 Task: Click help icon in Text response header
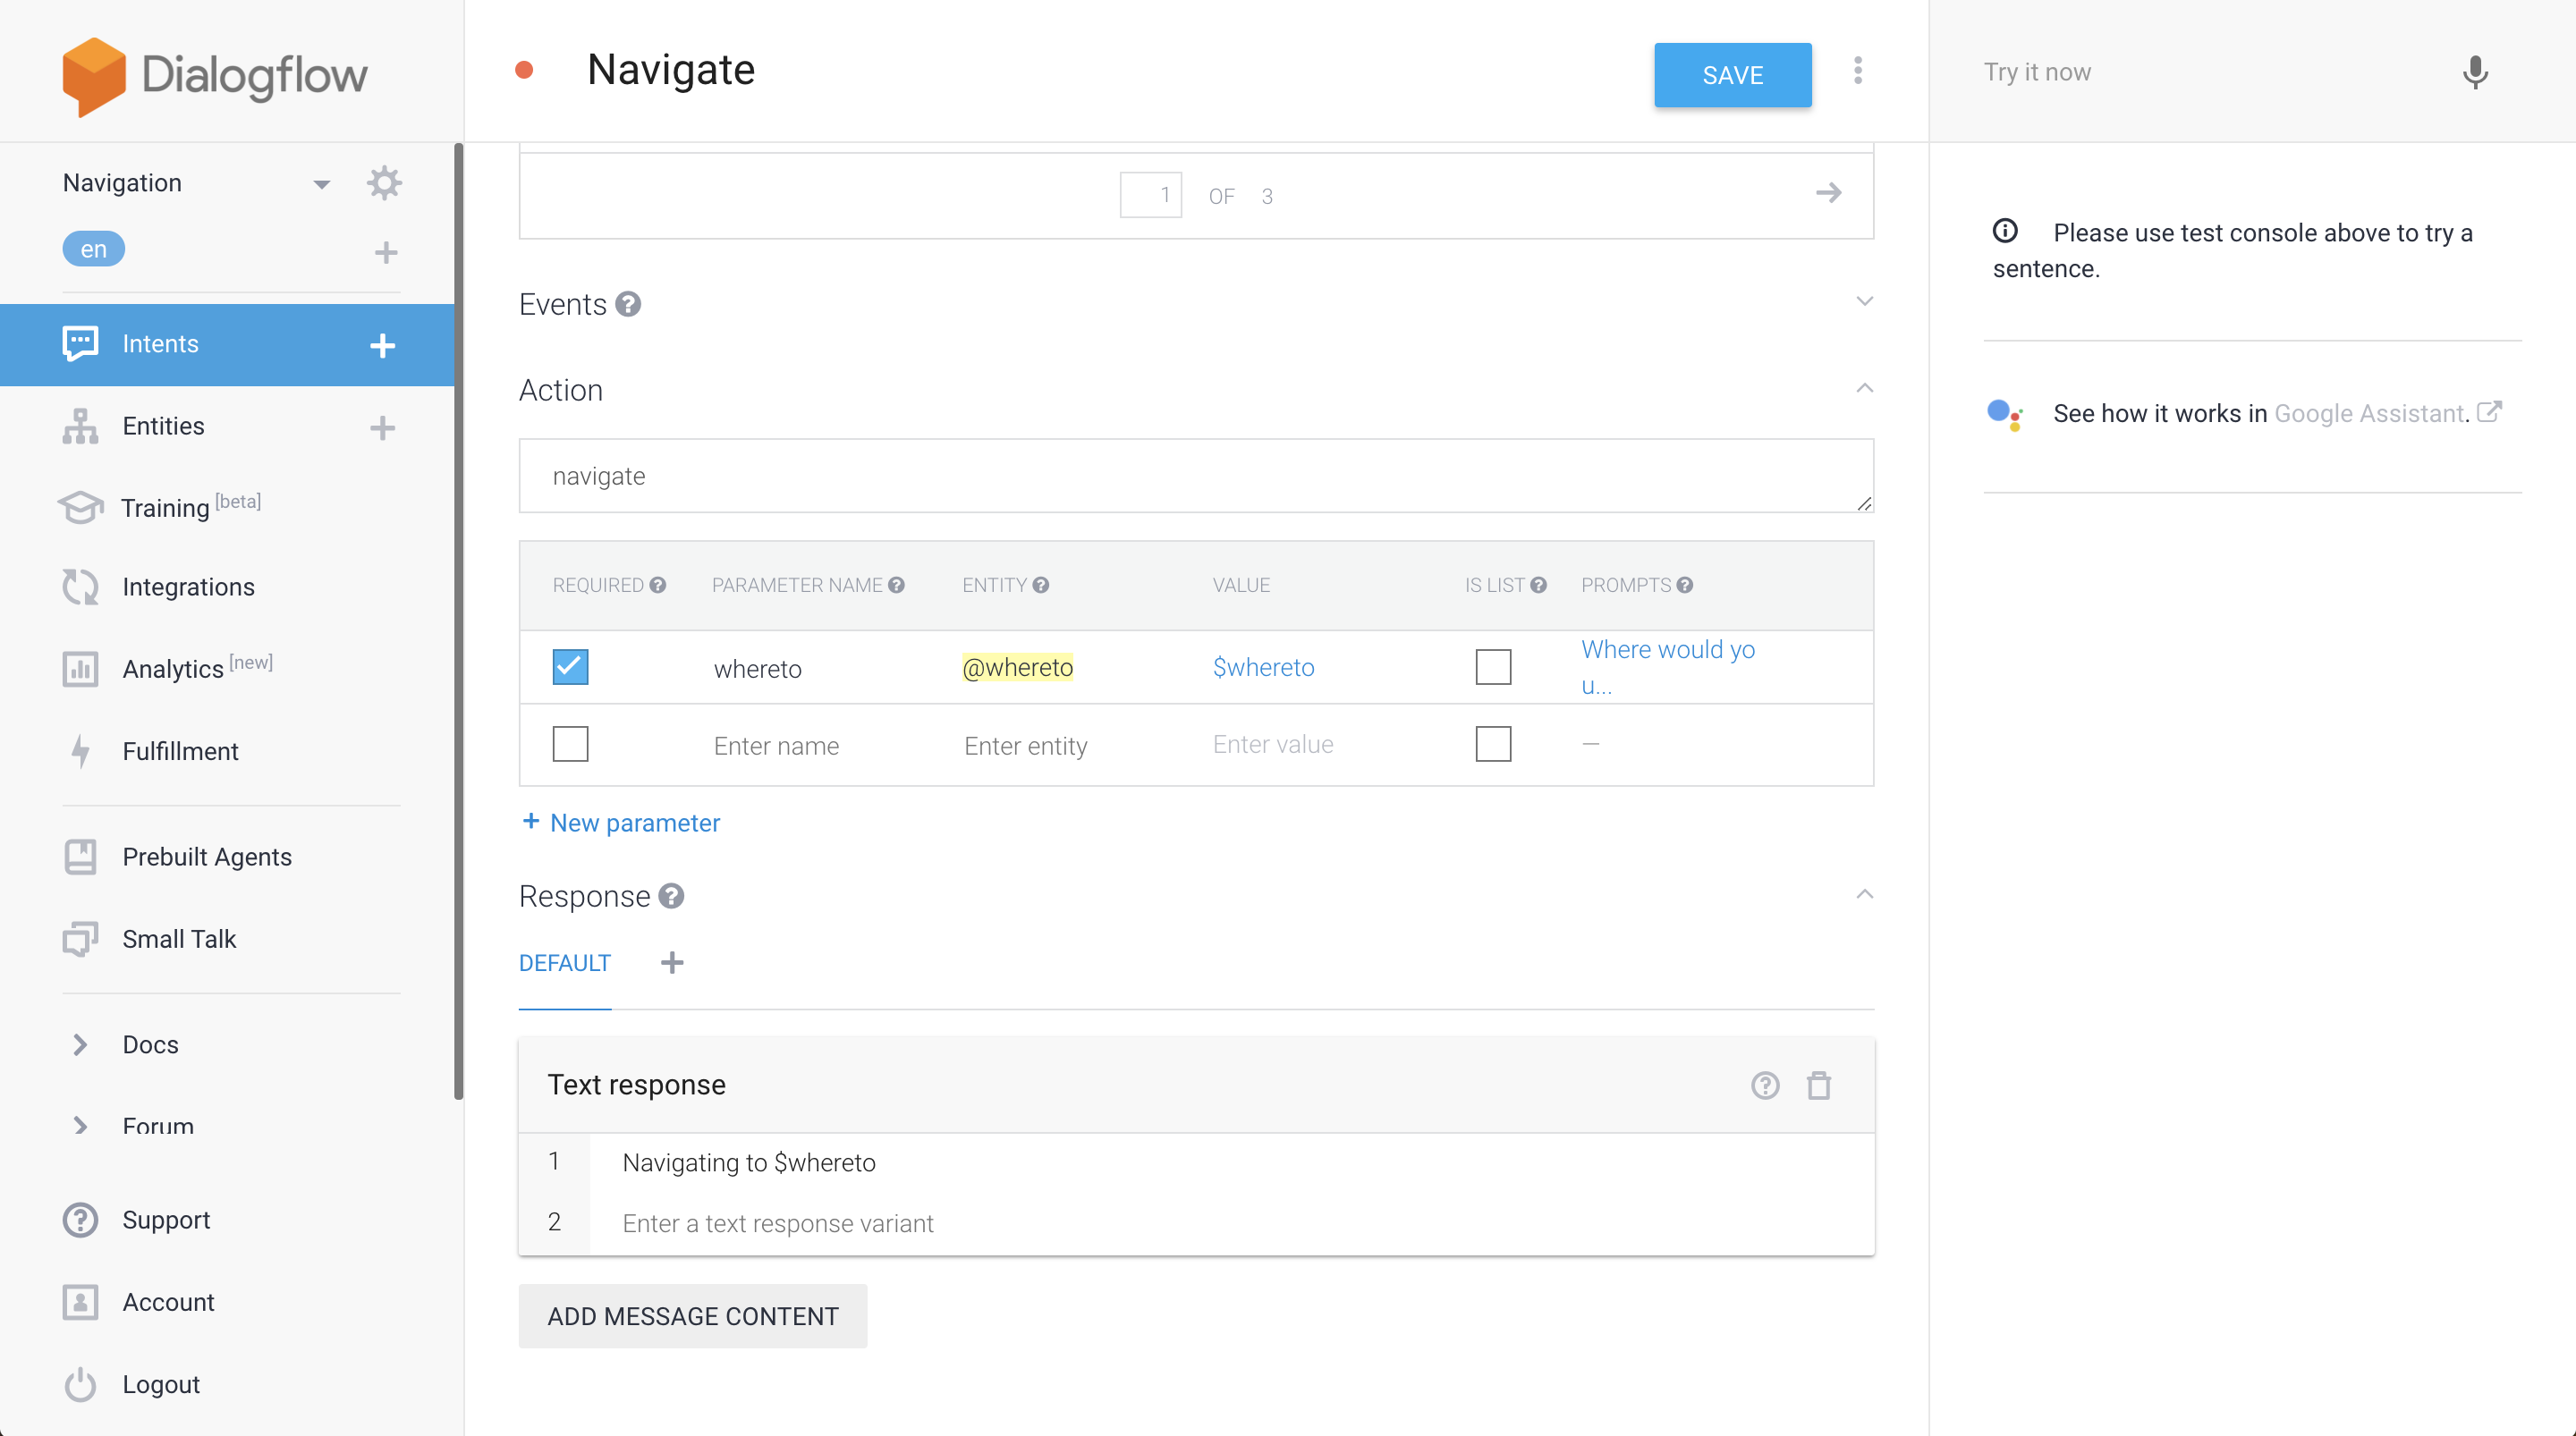(x=1765, y=1085)
